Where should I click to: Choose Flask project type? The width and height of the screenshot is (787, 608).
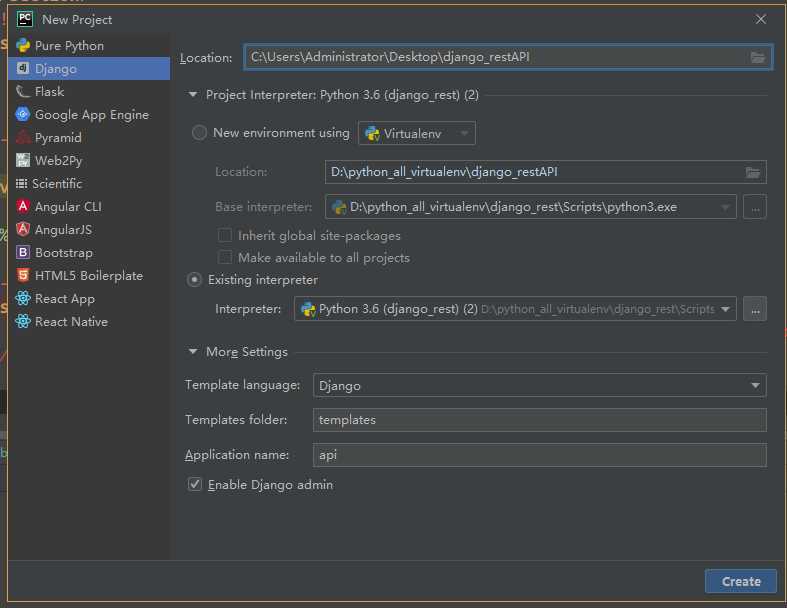click(89, 91)
